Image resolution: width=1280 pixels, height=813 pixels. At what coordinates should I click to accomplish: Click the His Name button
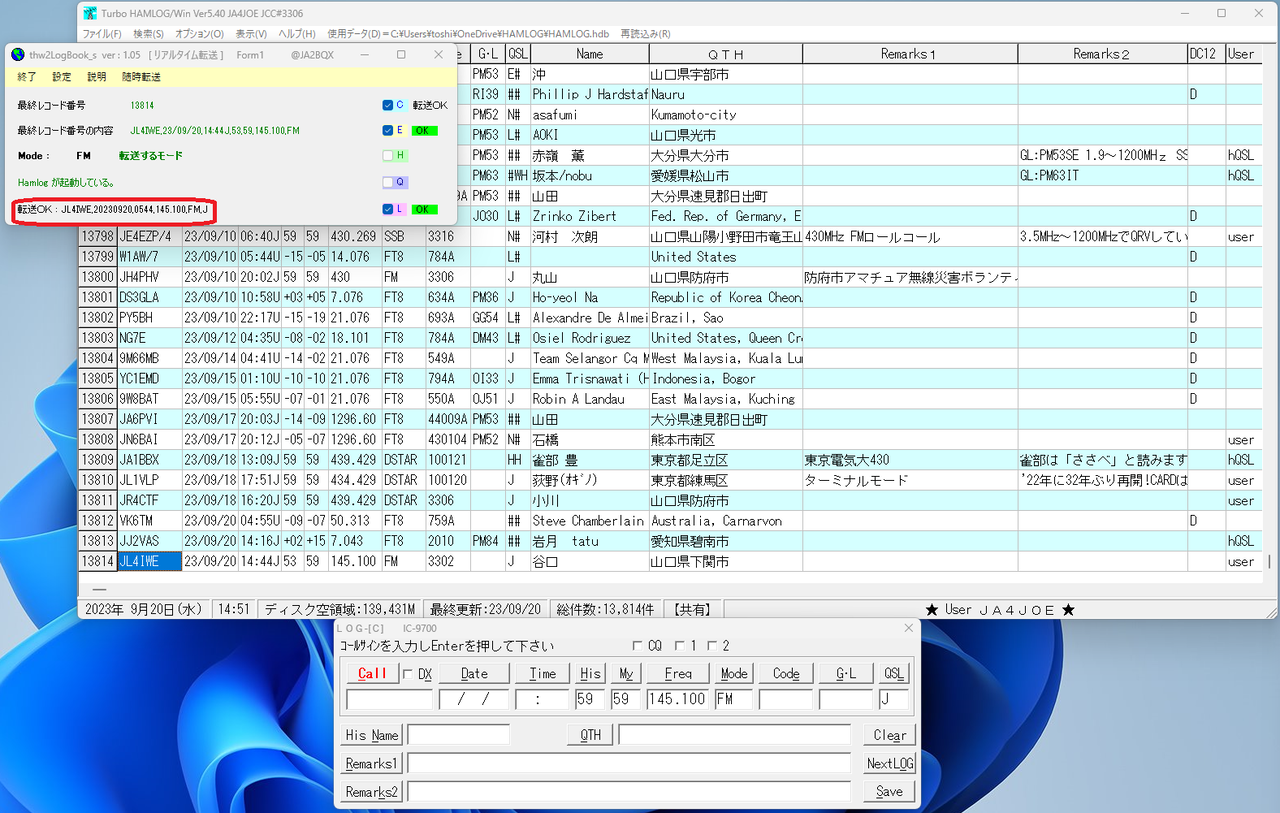click(x=372, y=735)
